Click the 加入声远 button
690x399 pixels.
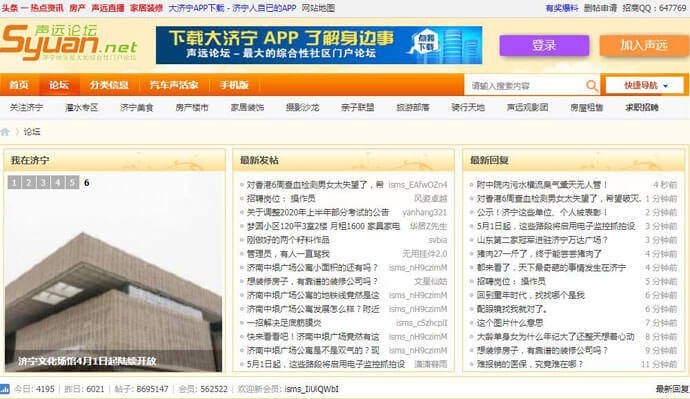coord(644,45)
